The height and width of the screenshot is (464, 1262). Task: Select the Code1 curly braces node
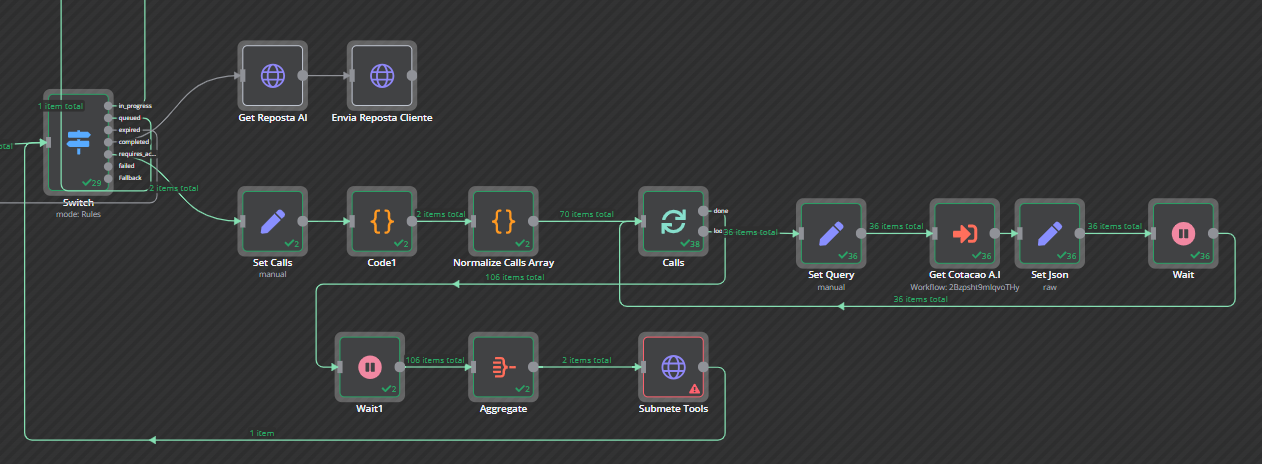click(x=381, y=221)
